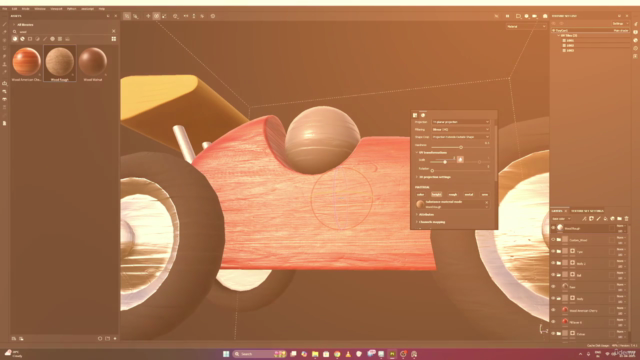This screenshot has height=360, width=640.
Task: Clear the asset search field
Action: 113,31
